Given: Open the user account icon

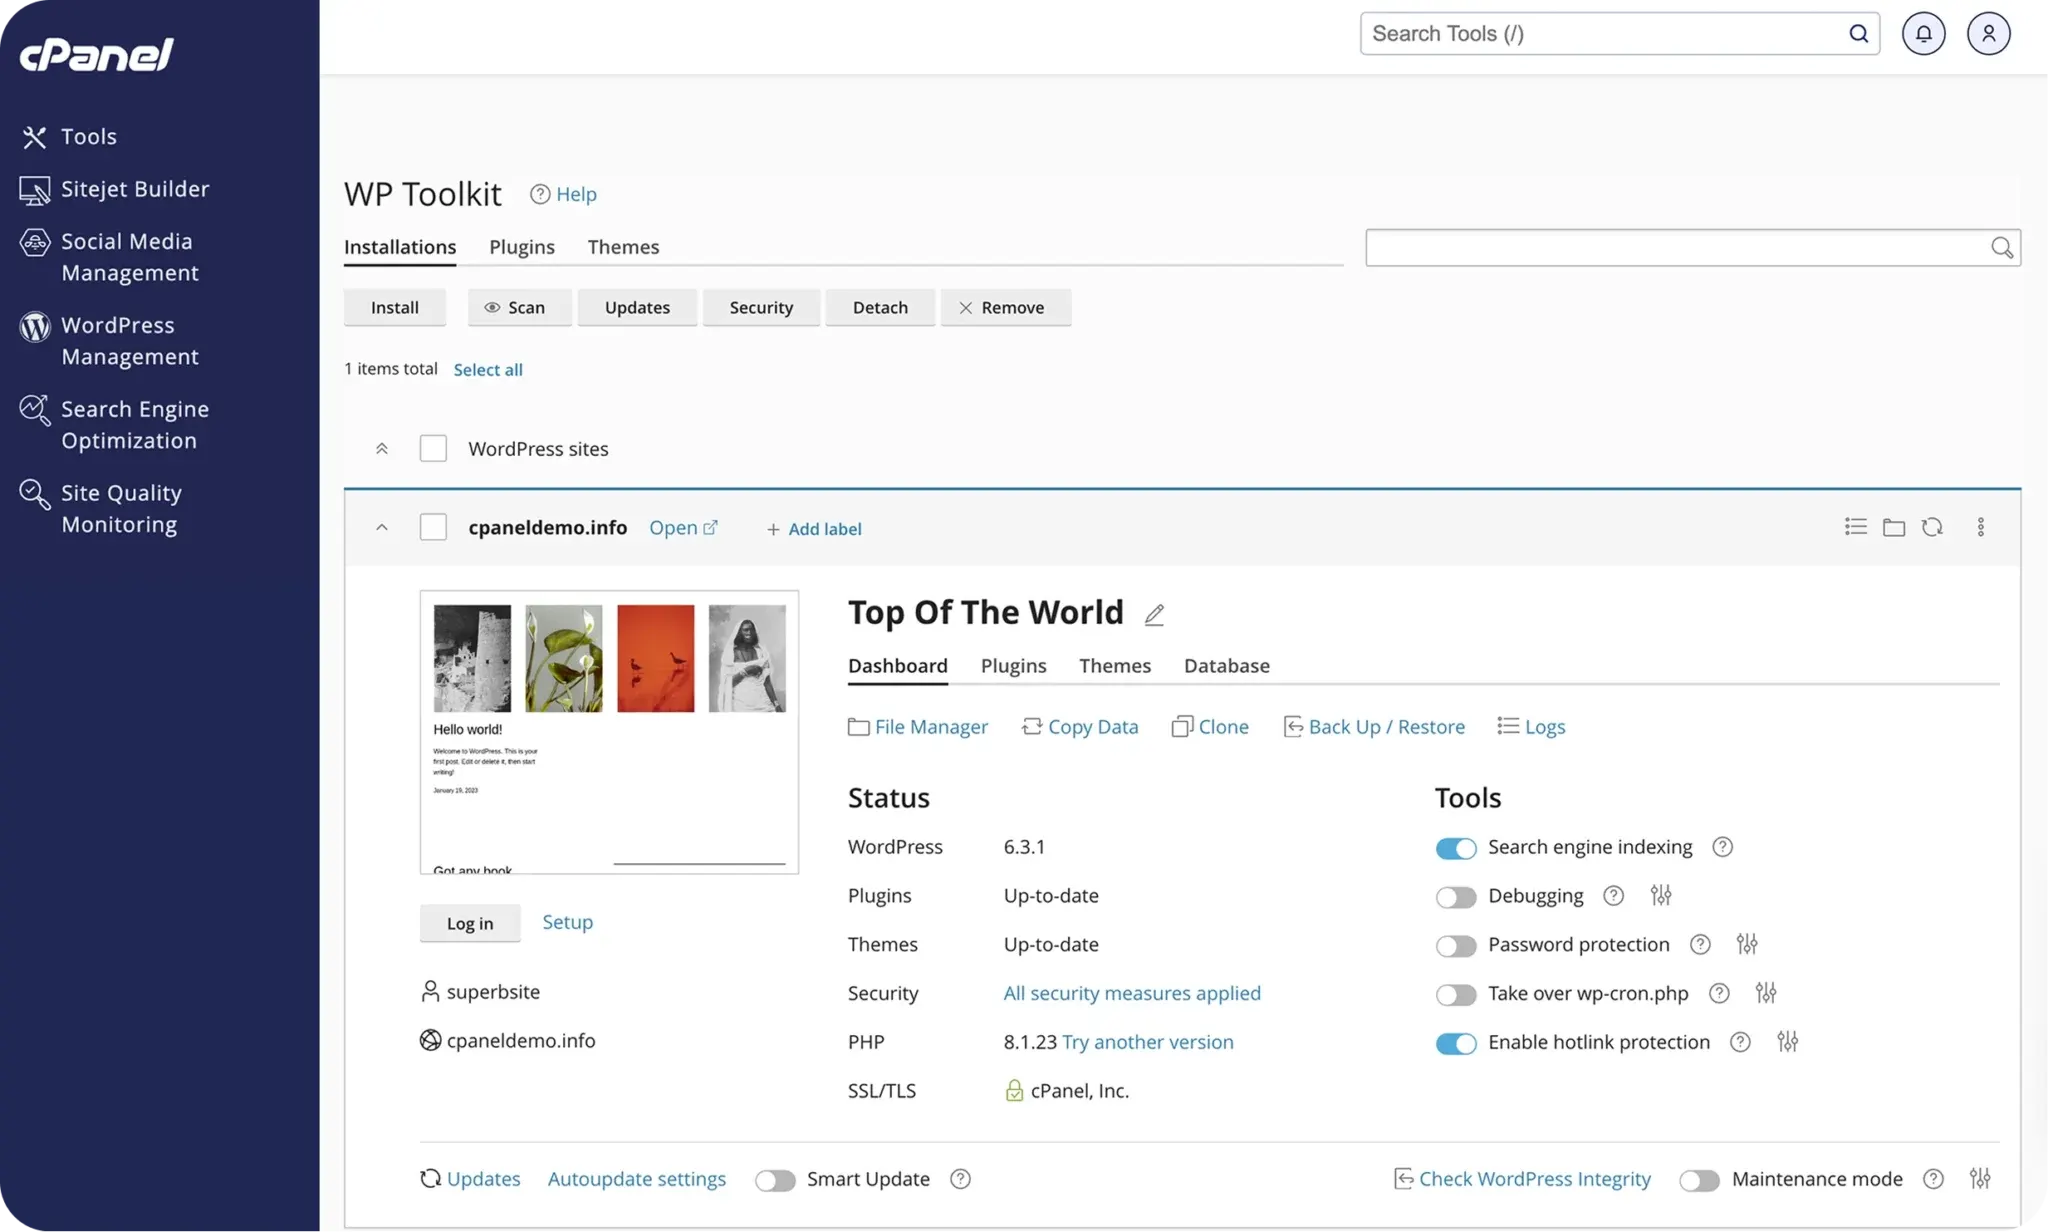Looking at the screenshot, I should click(x=1987, y=33).
